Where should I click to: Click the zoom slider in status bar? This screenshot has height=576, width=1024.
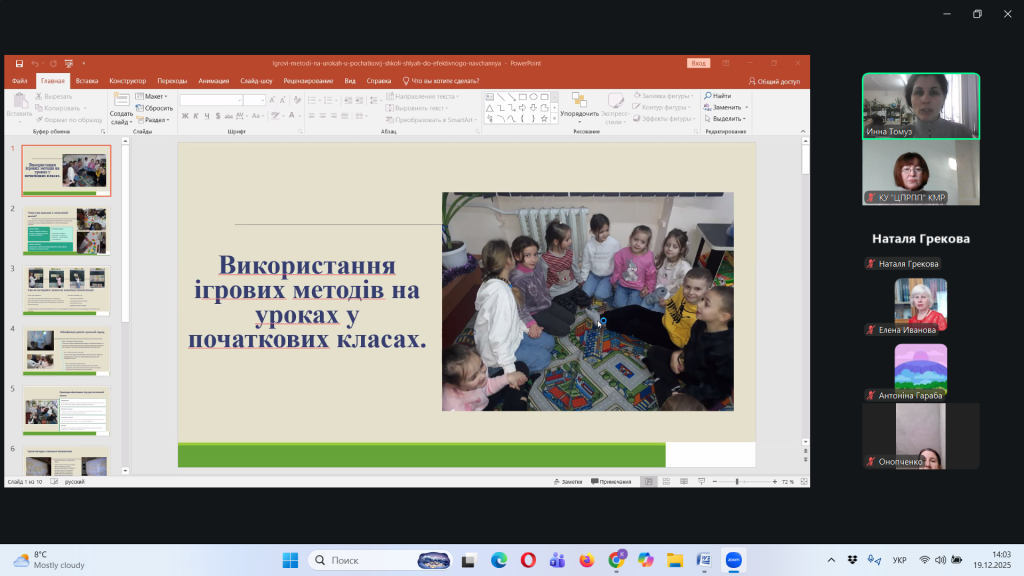click(737, 481)
